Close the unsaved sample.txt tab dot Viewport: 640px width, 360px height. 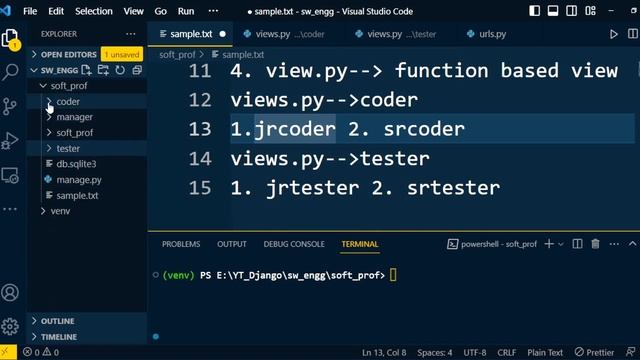click(x=222, y=34)
